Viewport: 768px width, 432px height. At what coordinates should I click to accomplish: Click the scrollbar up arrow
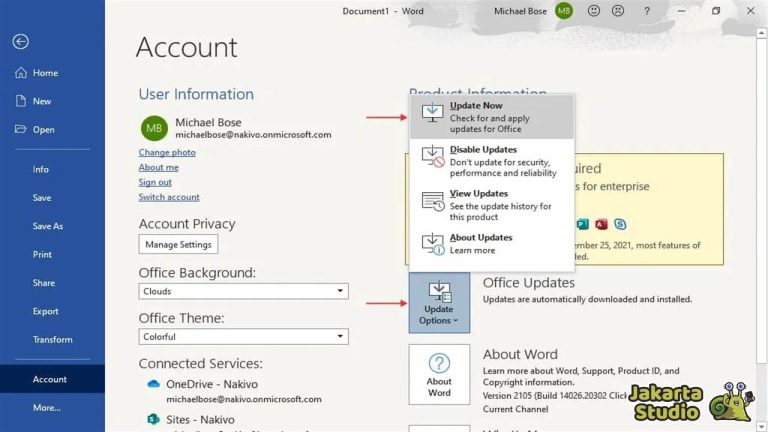[761, 33]
